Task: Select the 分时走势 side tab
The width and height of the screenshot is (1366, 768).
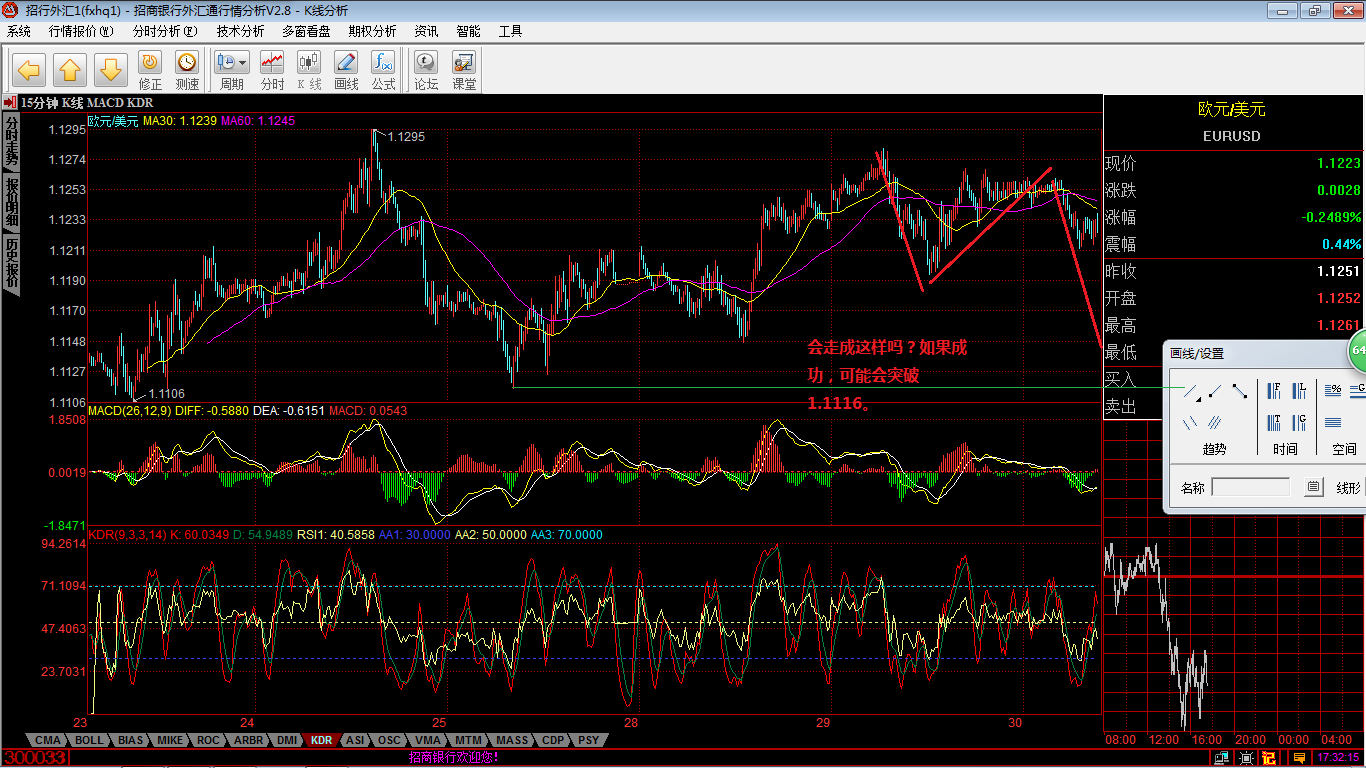Action: [x=11, y=141]
